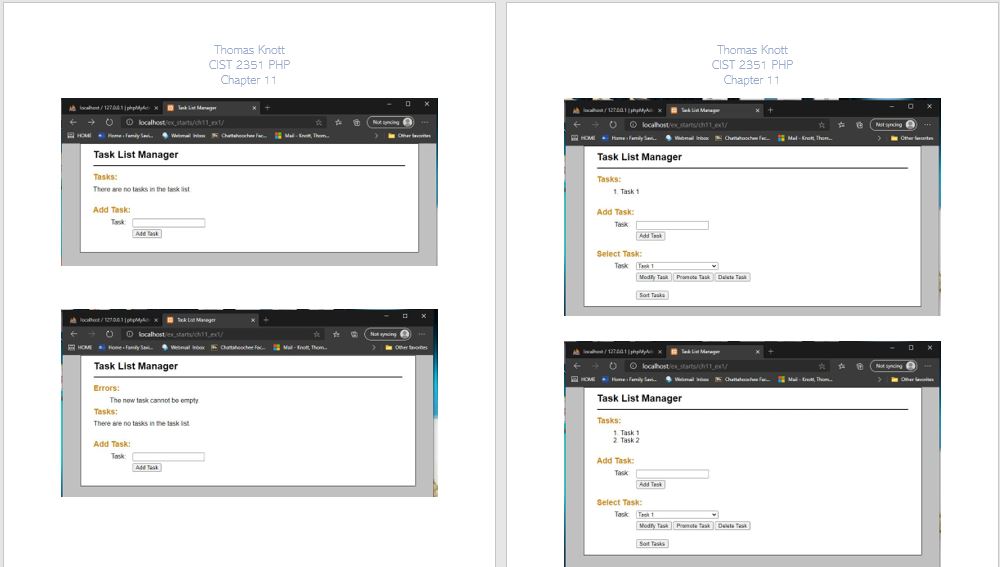Viewport: 1000px width, 567px height.
Task: Click the site info icon in the one-task screenshot
Action: [x=633, y=125]
